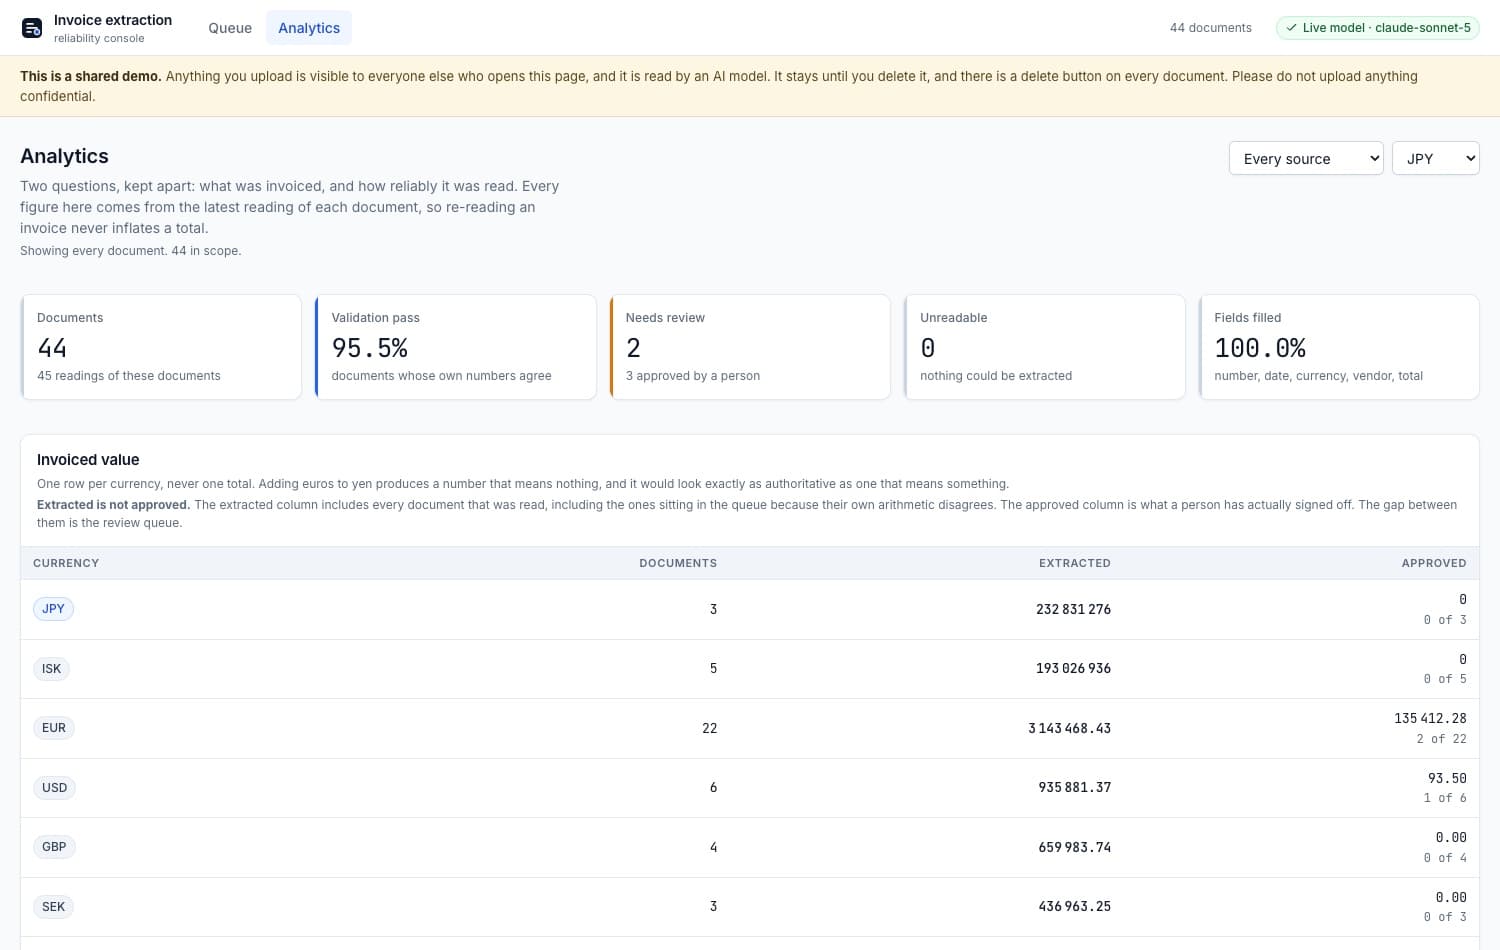This screenshot has width=1500, height=950.
Task: Click approved amount 93.50
Action: click(1447, 778)
